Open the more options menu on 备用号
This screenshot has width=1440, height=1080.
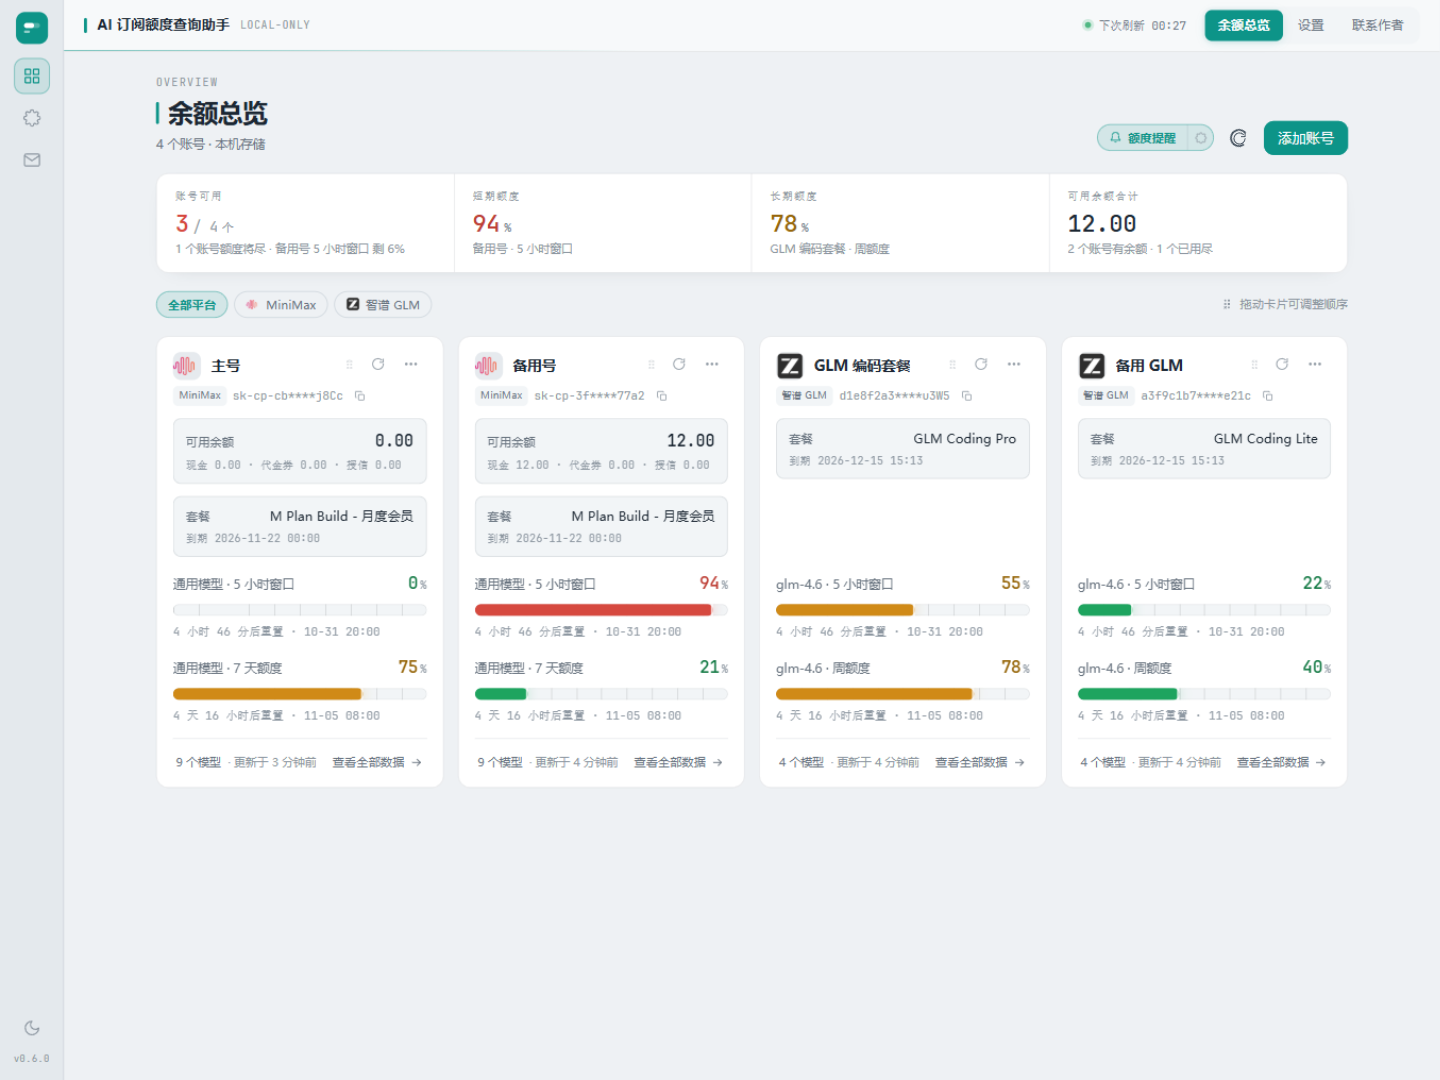(712, 364)
